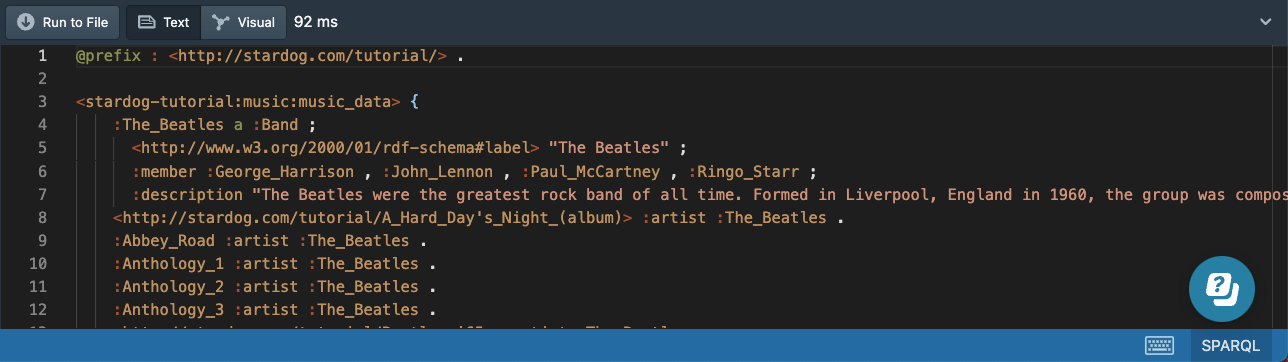The image size is (1288, 362).
Task: Switch to Text results view
Action: [x=163, y=22]
